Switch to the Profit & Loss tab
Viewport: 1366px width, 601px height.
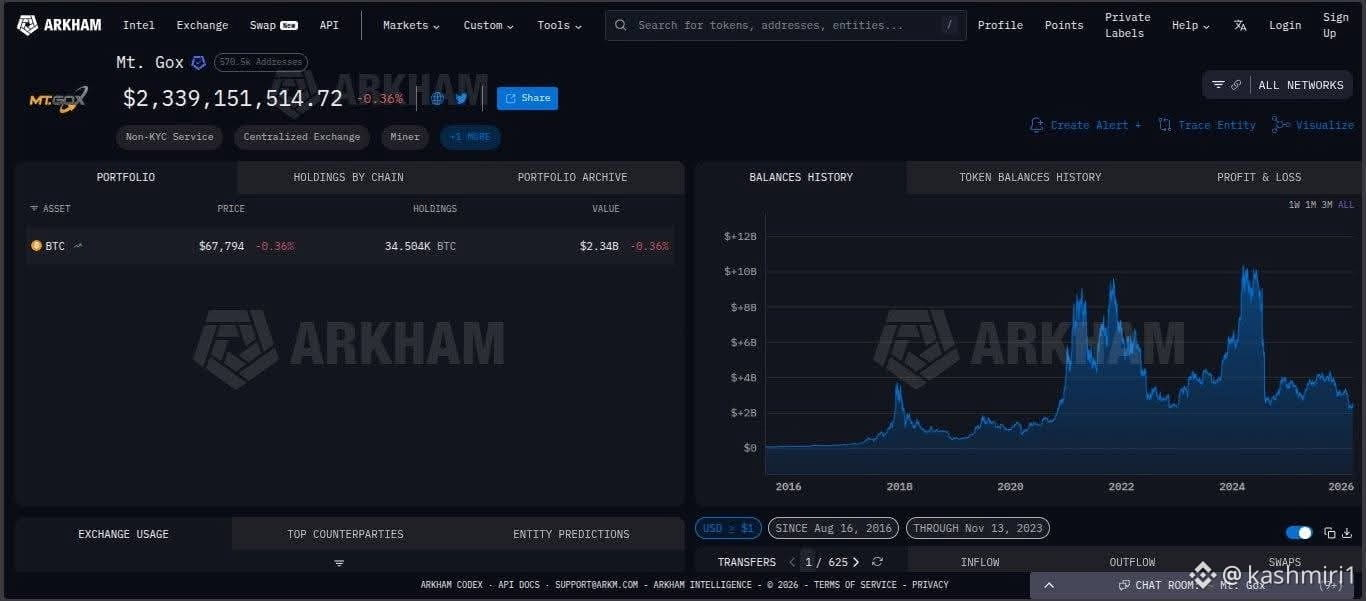[x=1259, y=177]
